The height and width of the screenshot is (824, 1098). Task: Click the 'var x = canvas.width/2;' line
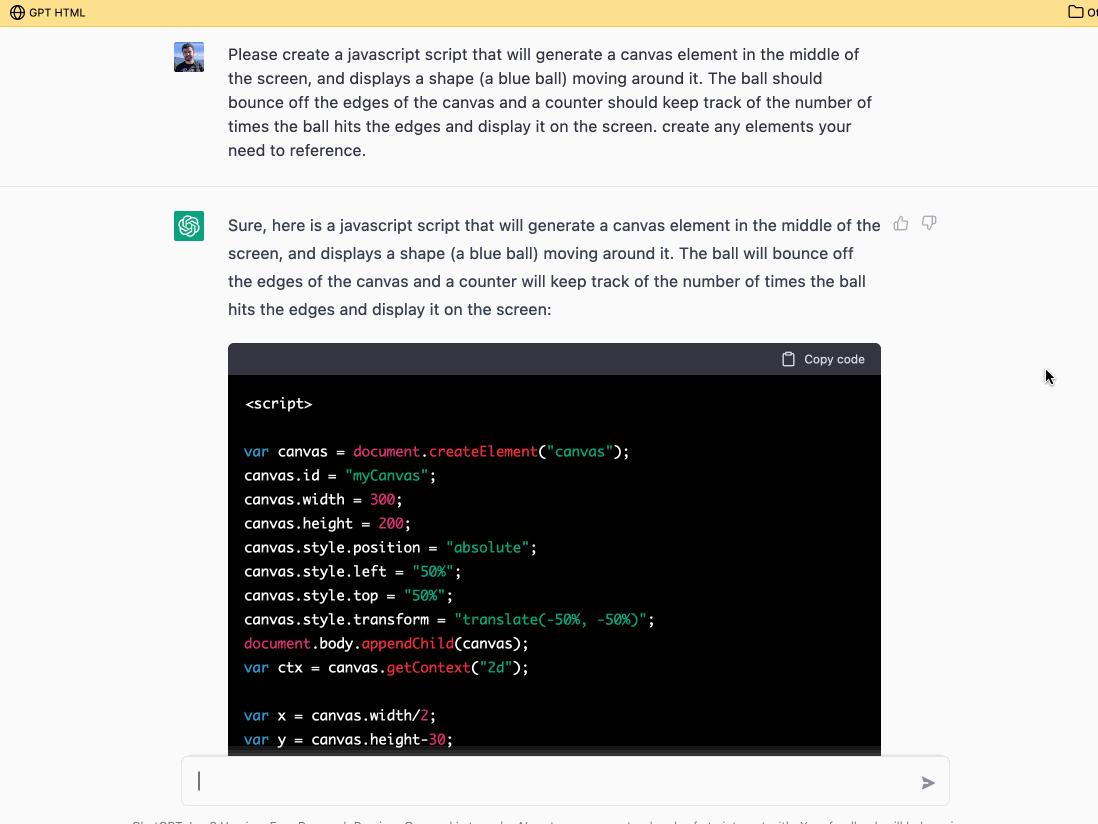[x=340, y=715]
